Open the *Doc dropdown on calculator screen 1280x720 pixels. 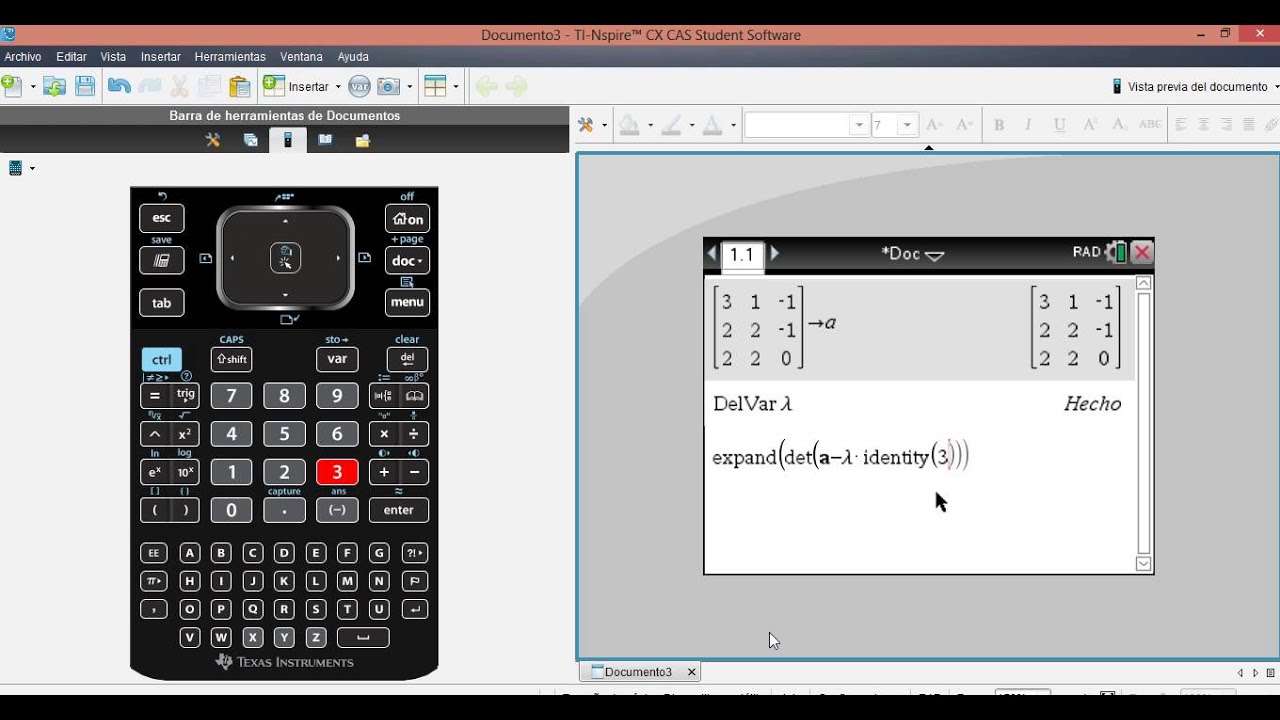click(912, 254)
